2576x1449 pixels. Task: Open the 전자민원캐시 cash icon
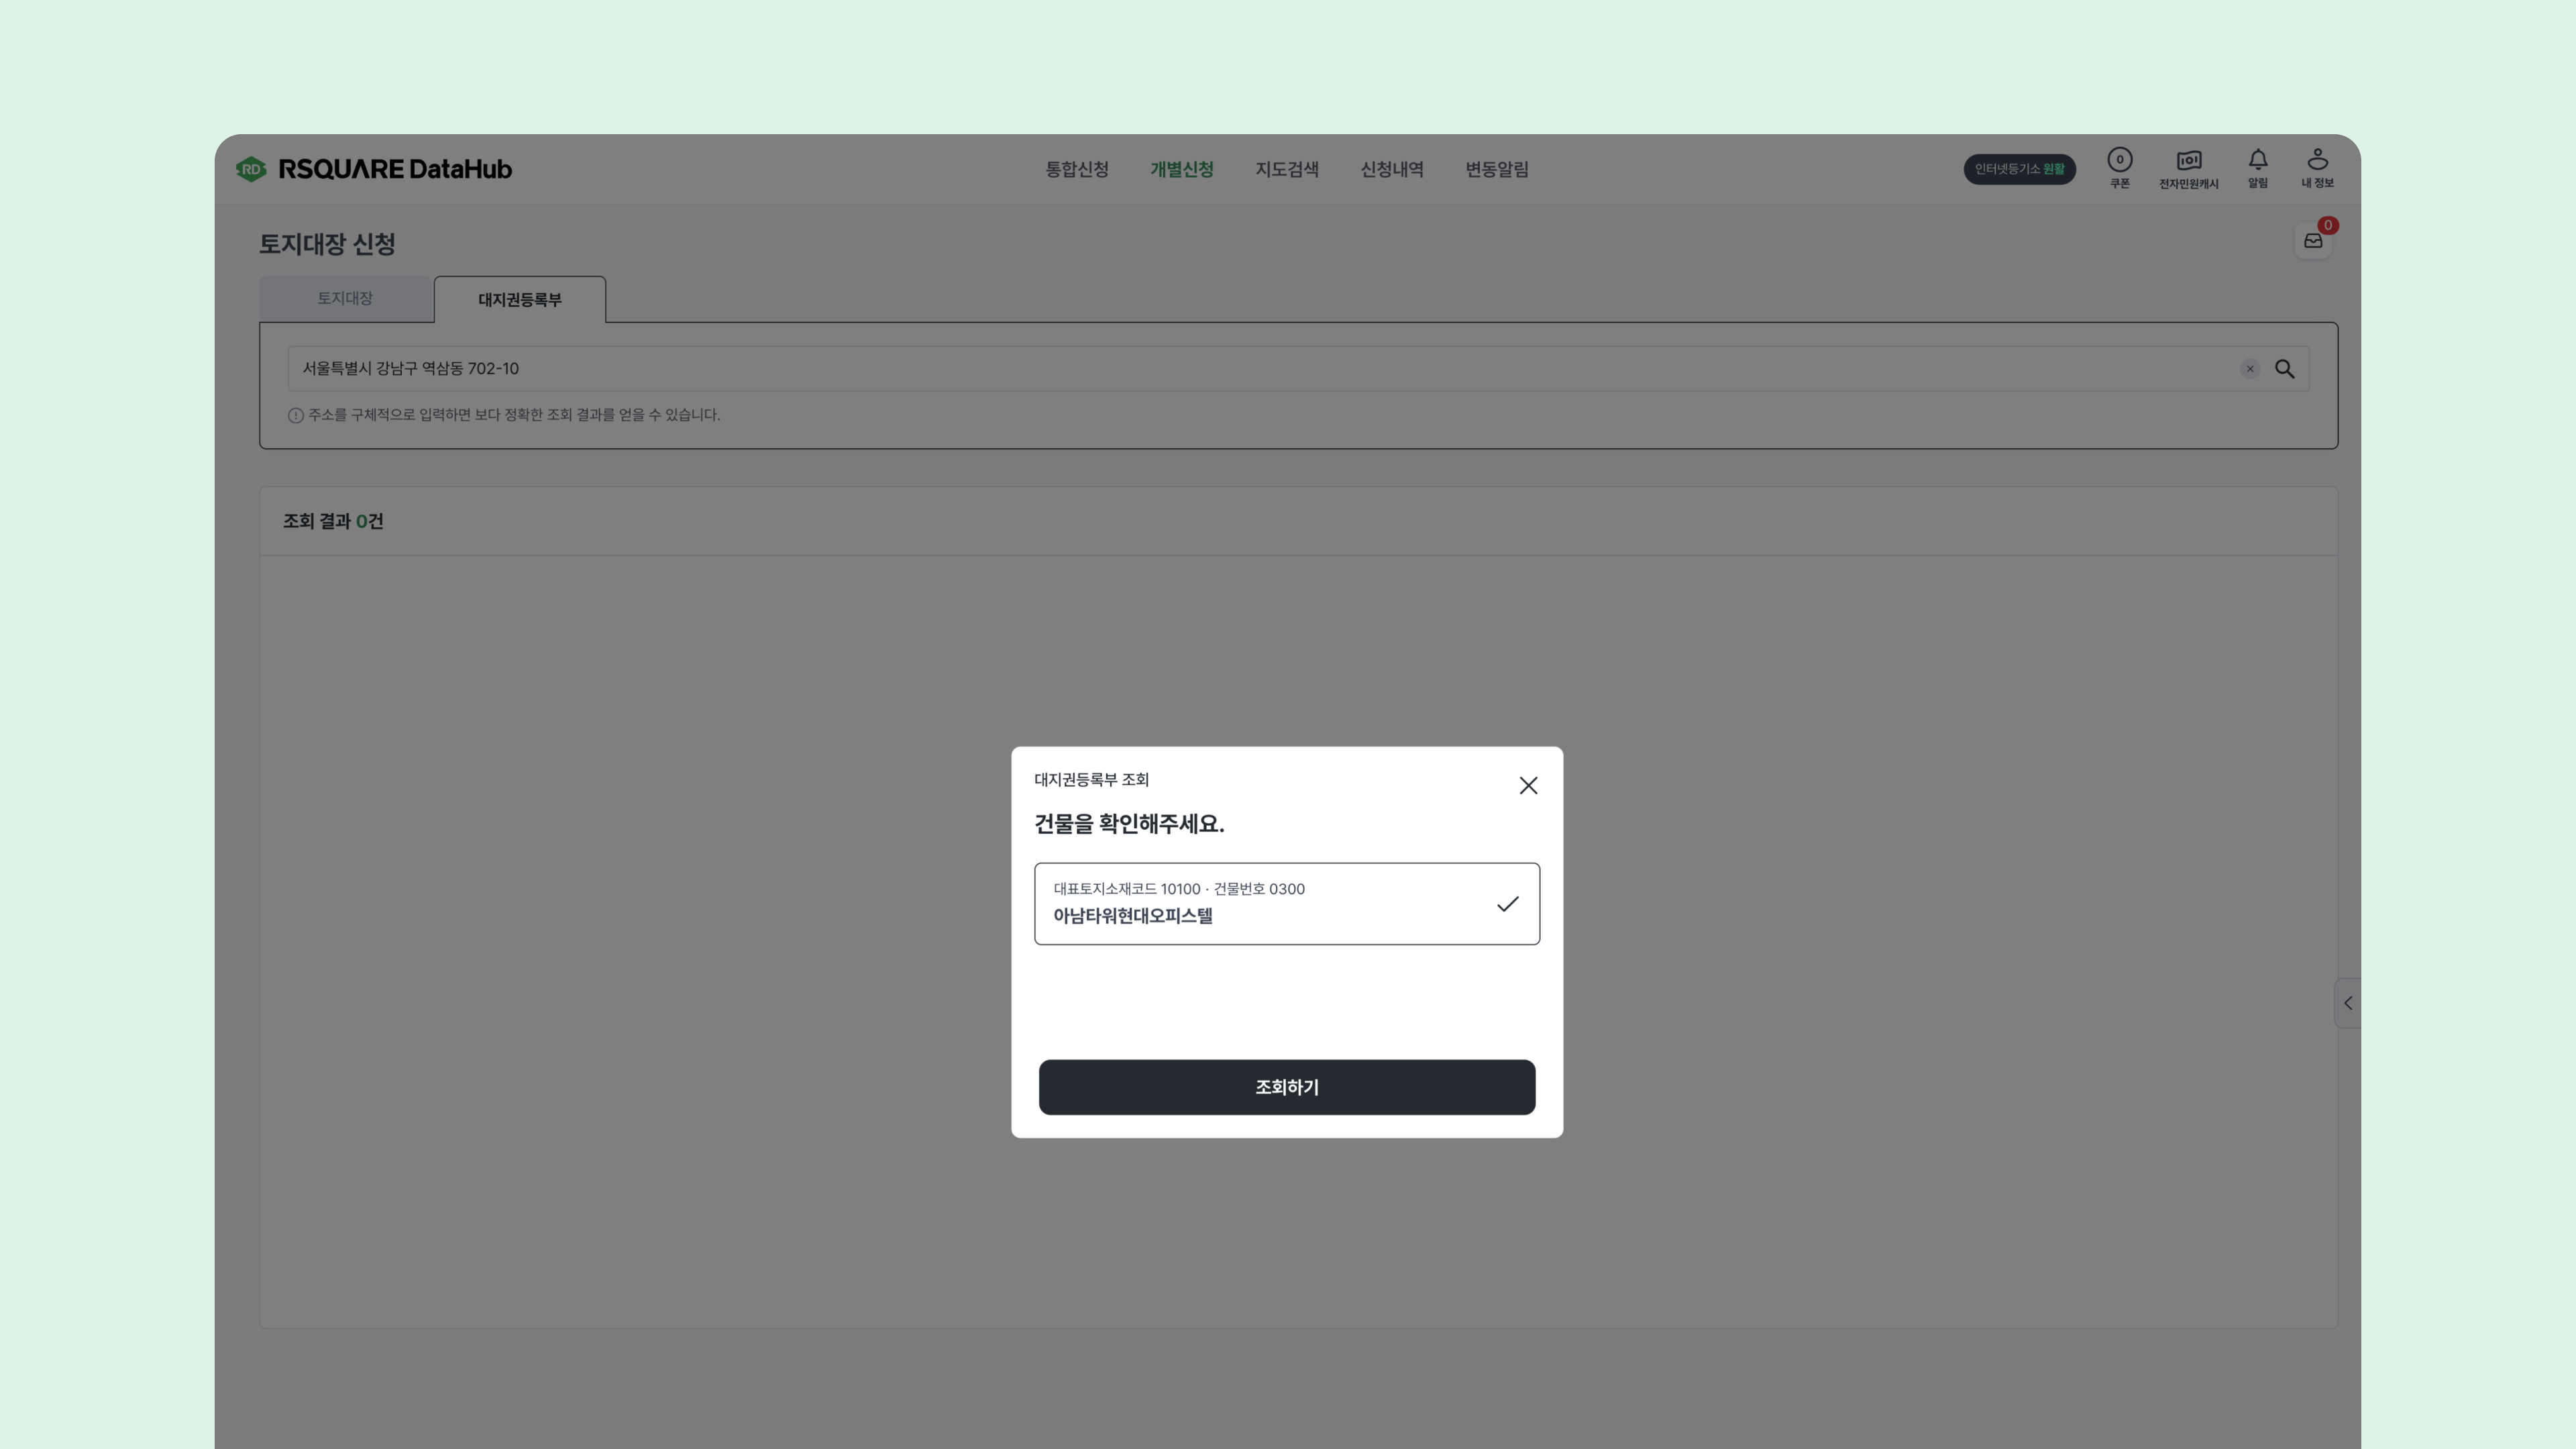coord(2188,168)
